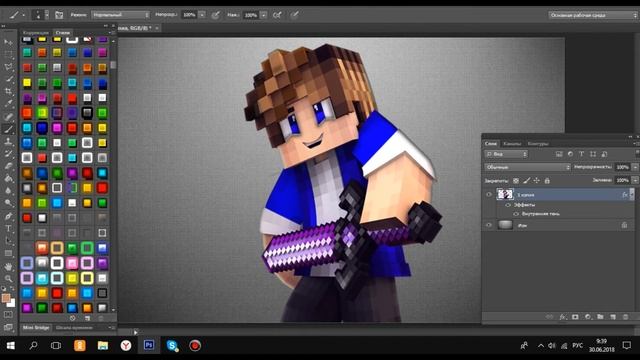Open the layer fill dropdown arrow
The height and width of the screenshot is (360, 640).
point(635,180)
